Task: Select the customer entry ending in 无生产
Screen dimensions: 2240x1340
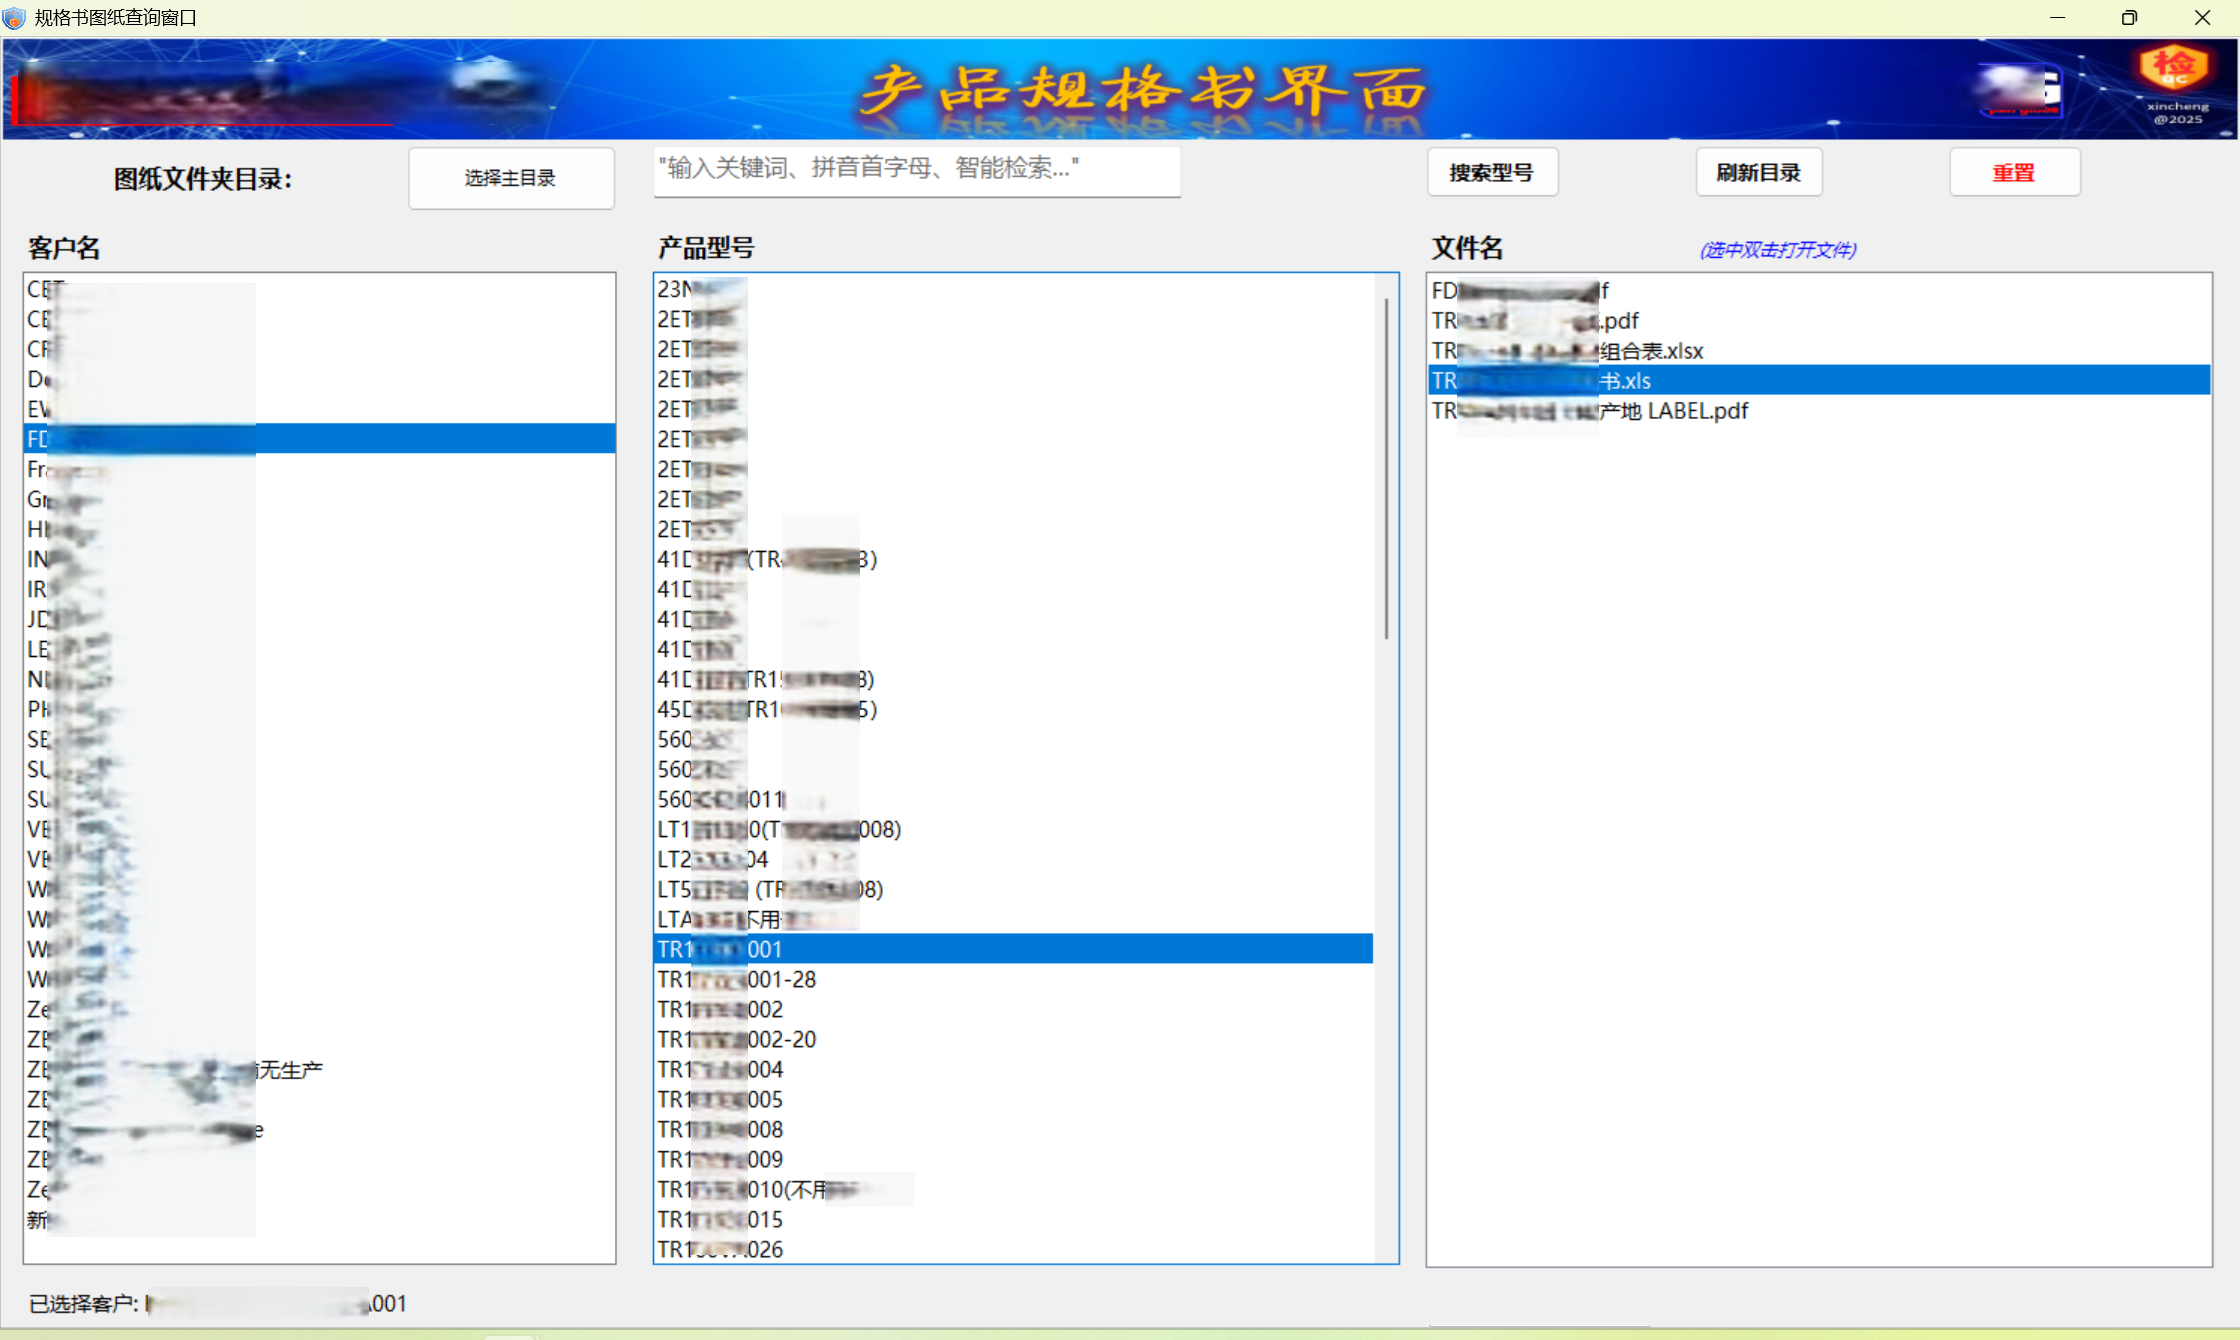Action: click(x=175, y=1070)
